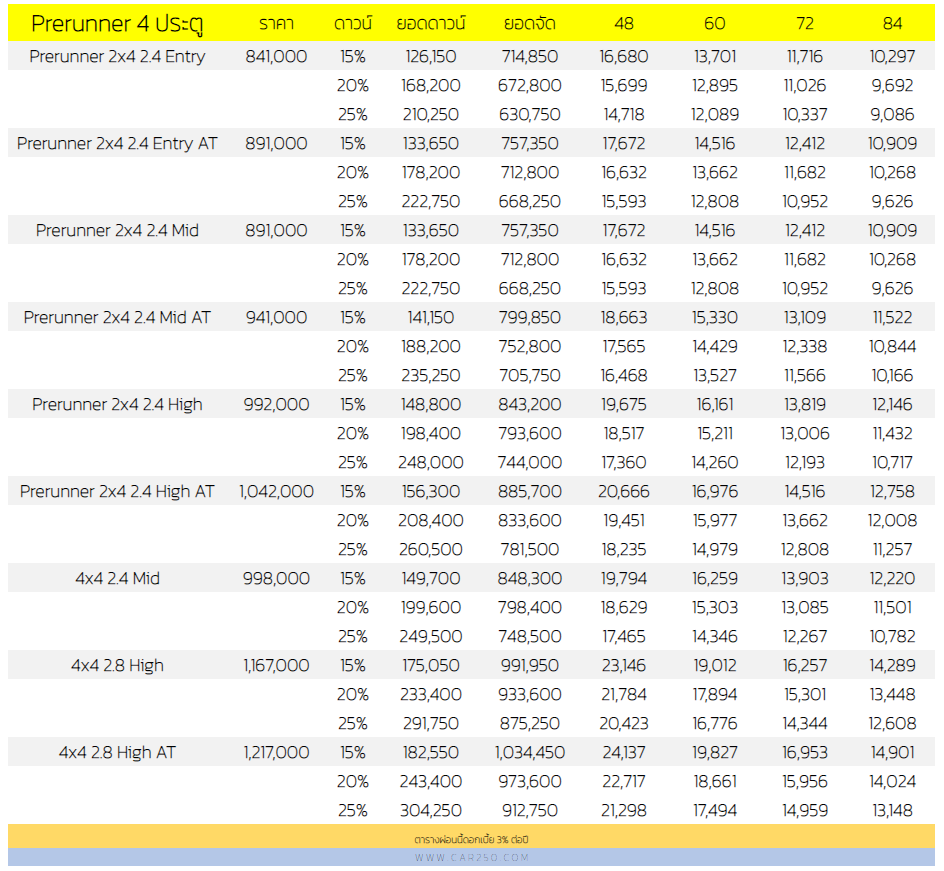Select 'Prerunner 2x4 2.4 Entry AT' model name
Image resolution: width=944 pixels, height=871 pixels.
[x=117, y=143]
